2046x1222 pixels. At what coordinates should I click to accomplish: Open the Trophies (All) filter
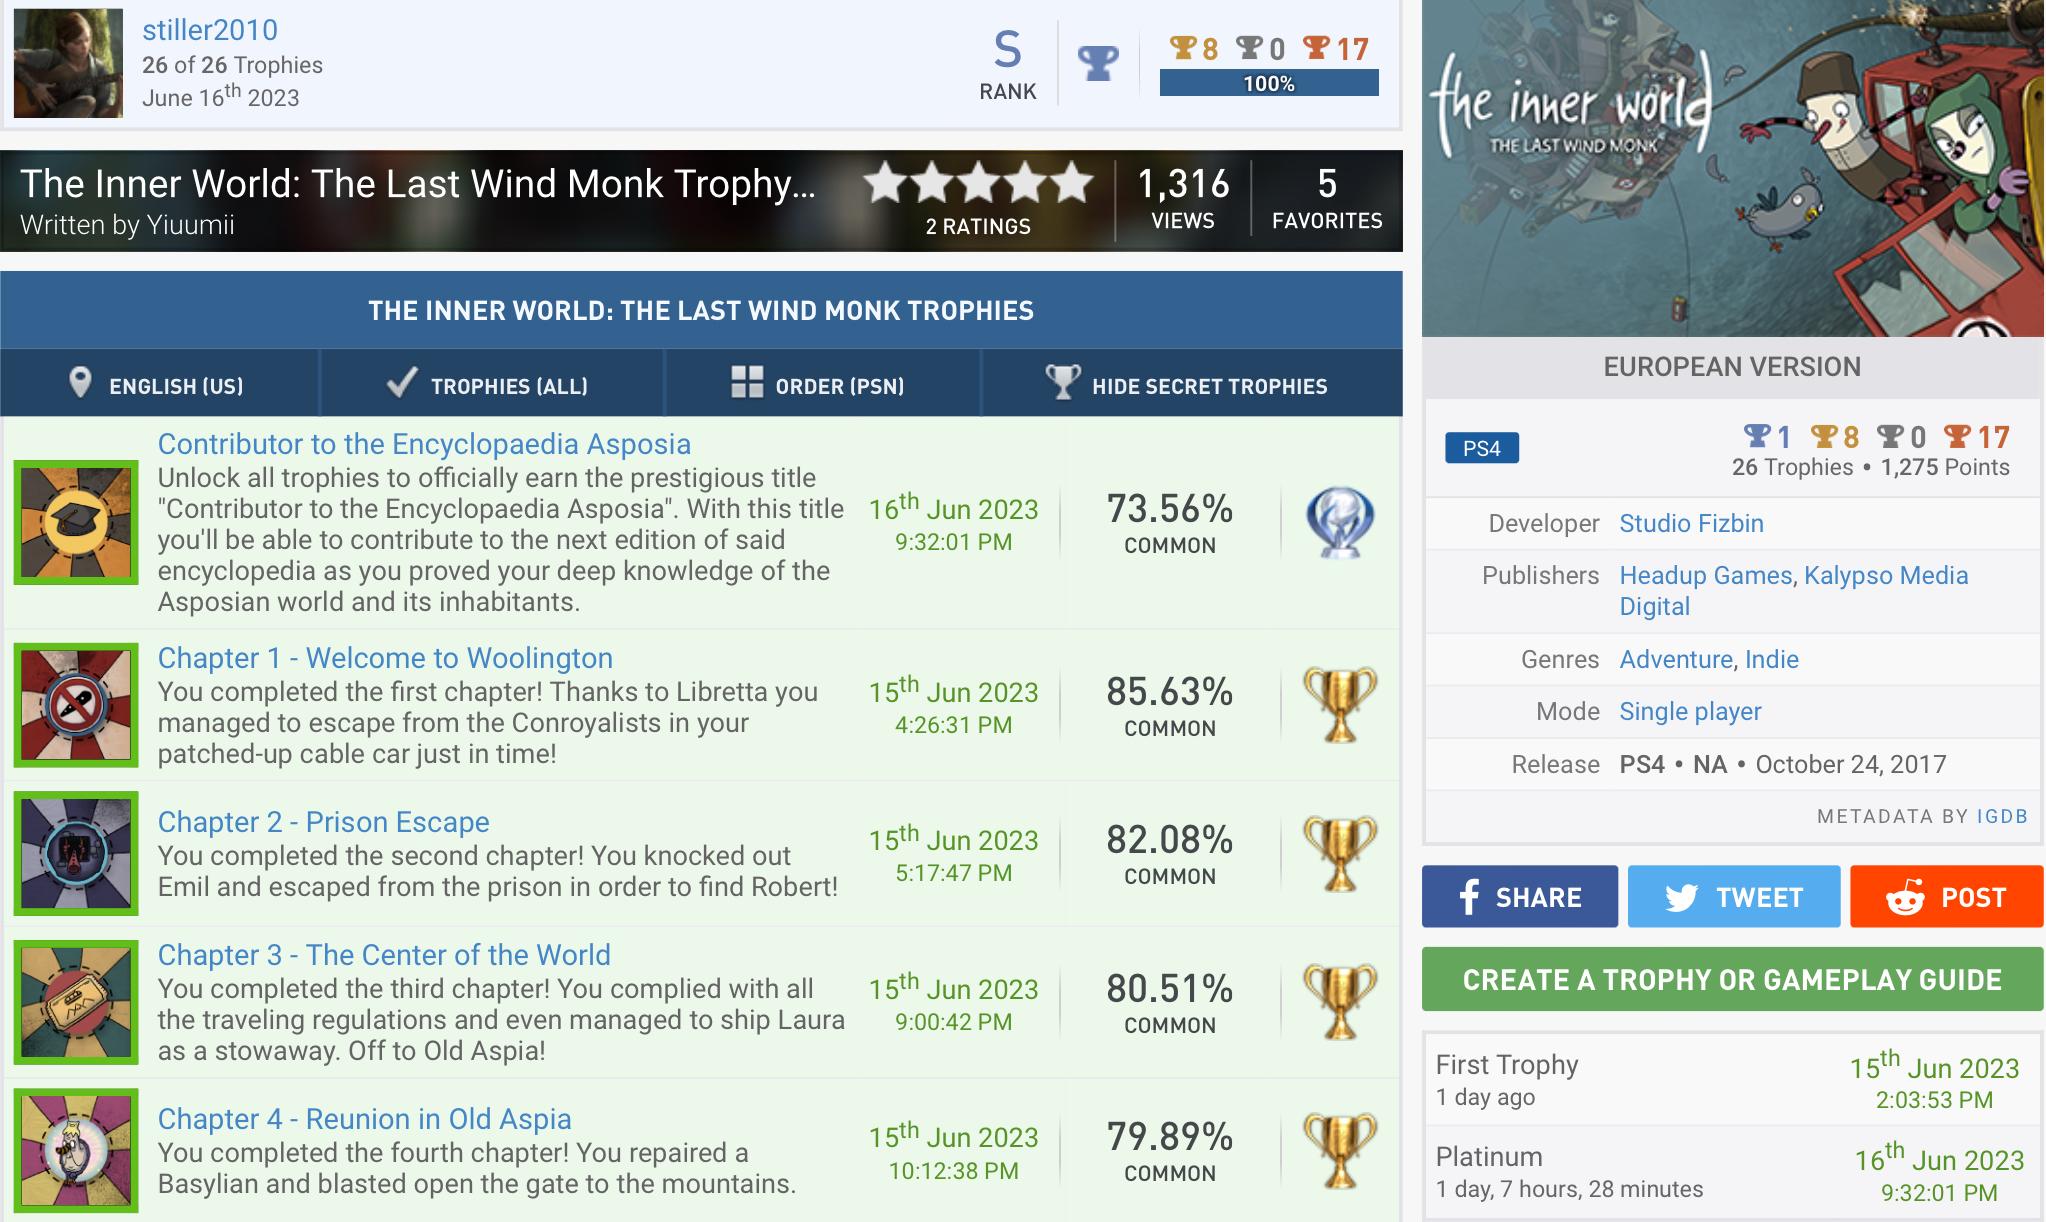pos(490,384)
